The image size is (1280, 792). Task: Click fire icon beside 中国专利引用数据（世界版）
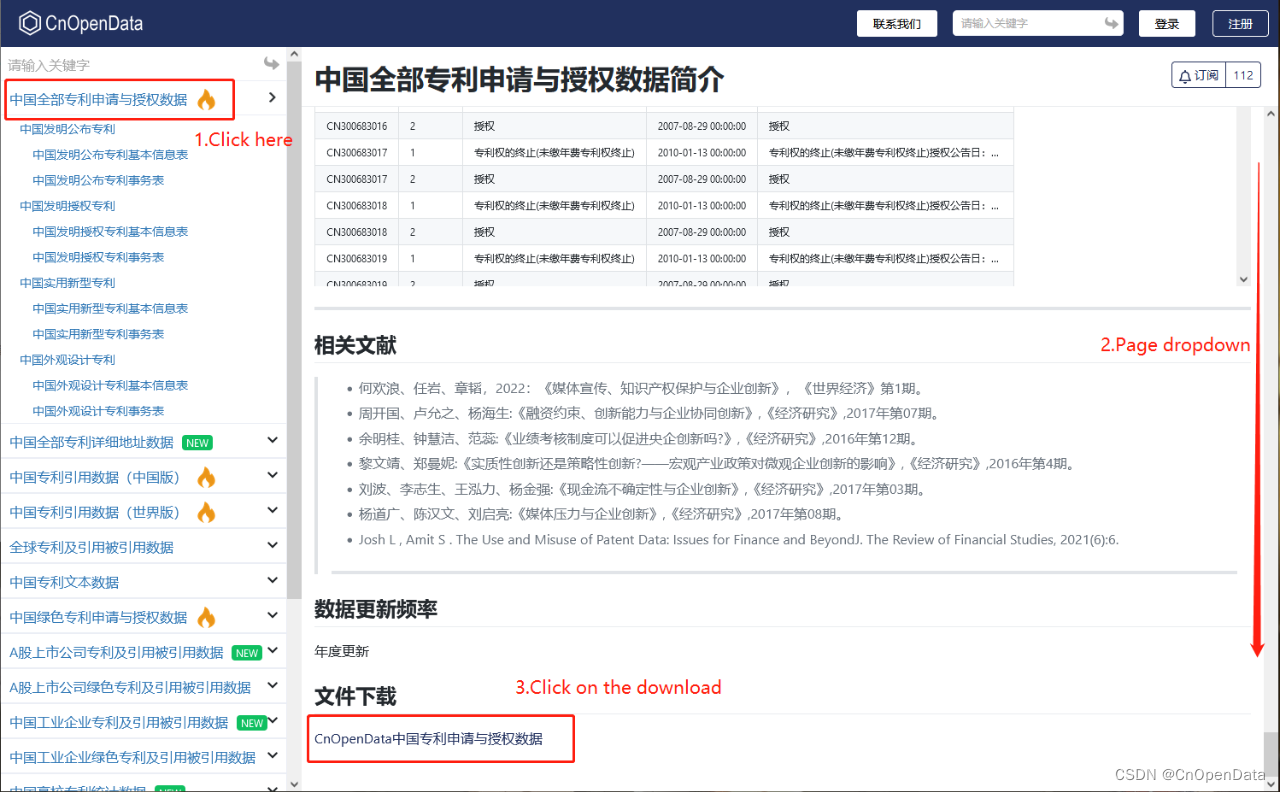pyautogui.click(x=206, y=512)
